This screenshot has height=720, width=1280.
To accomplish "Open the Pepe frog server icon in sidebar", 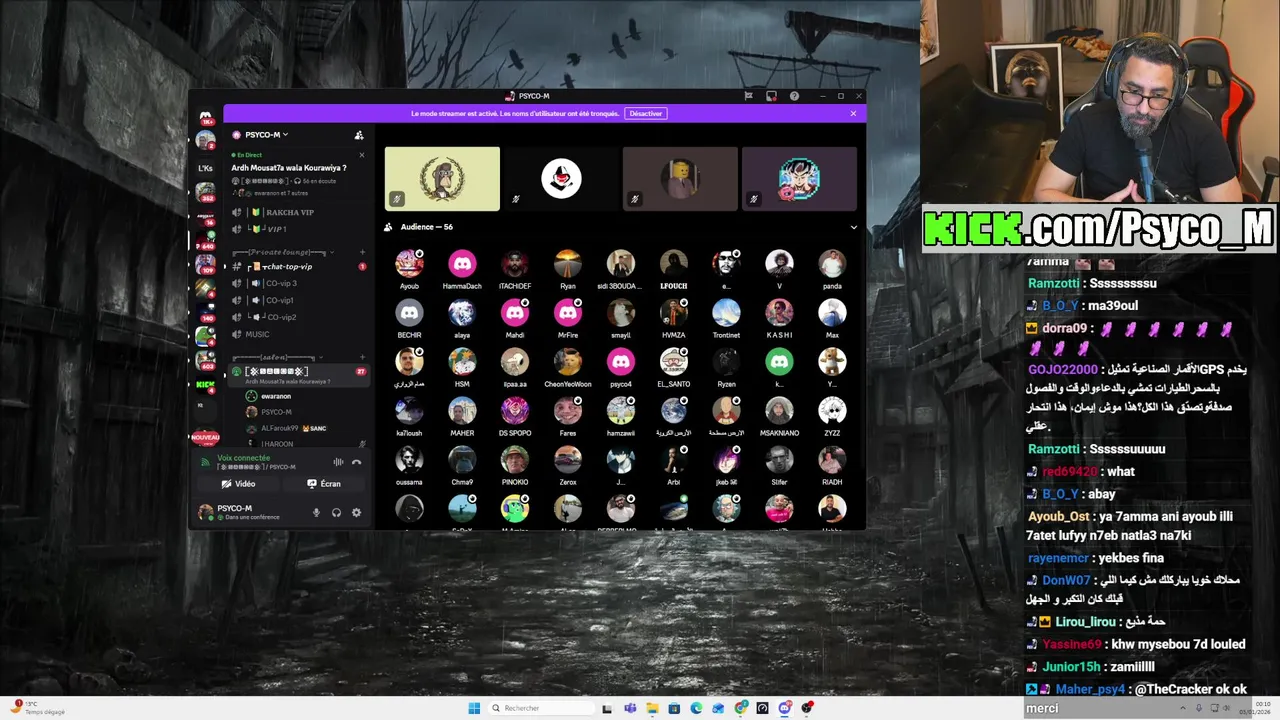I will [205, 336].
